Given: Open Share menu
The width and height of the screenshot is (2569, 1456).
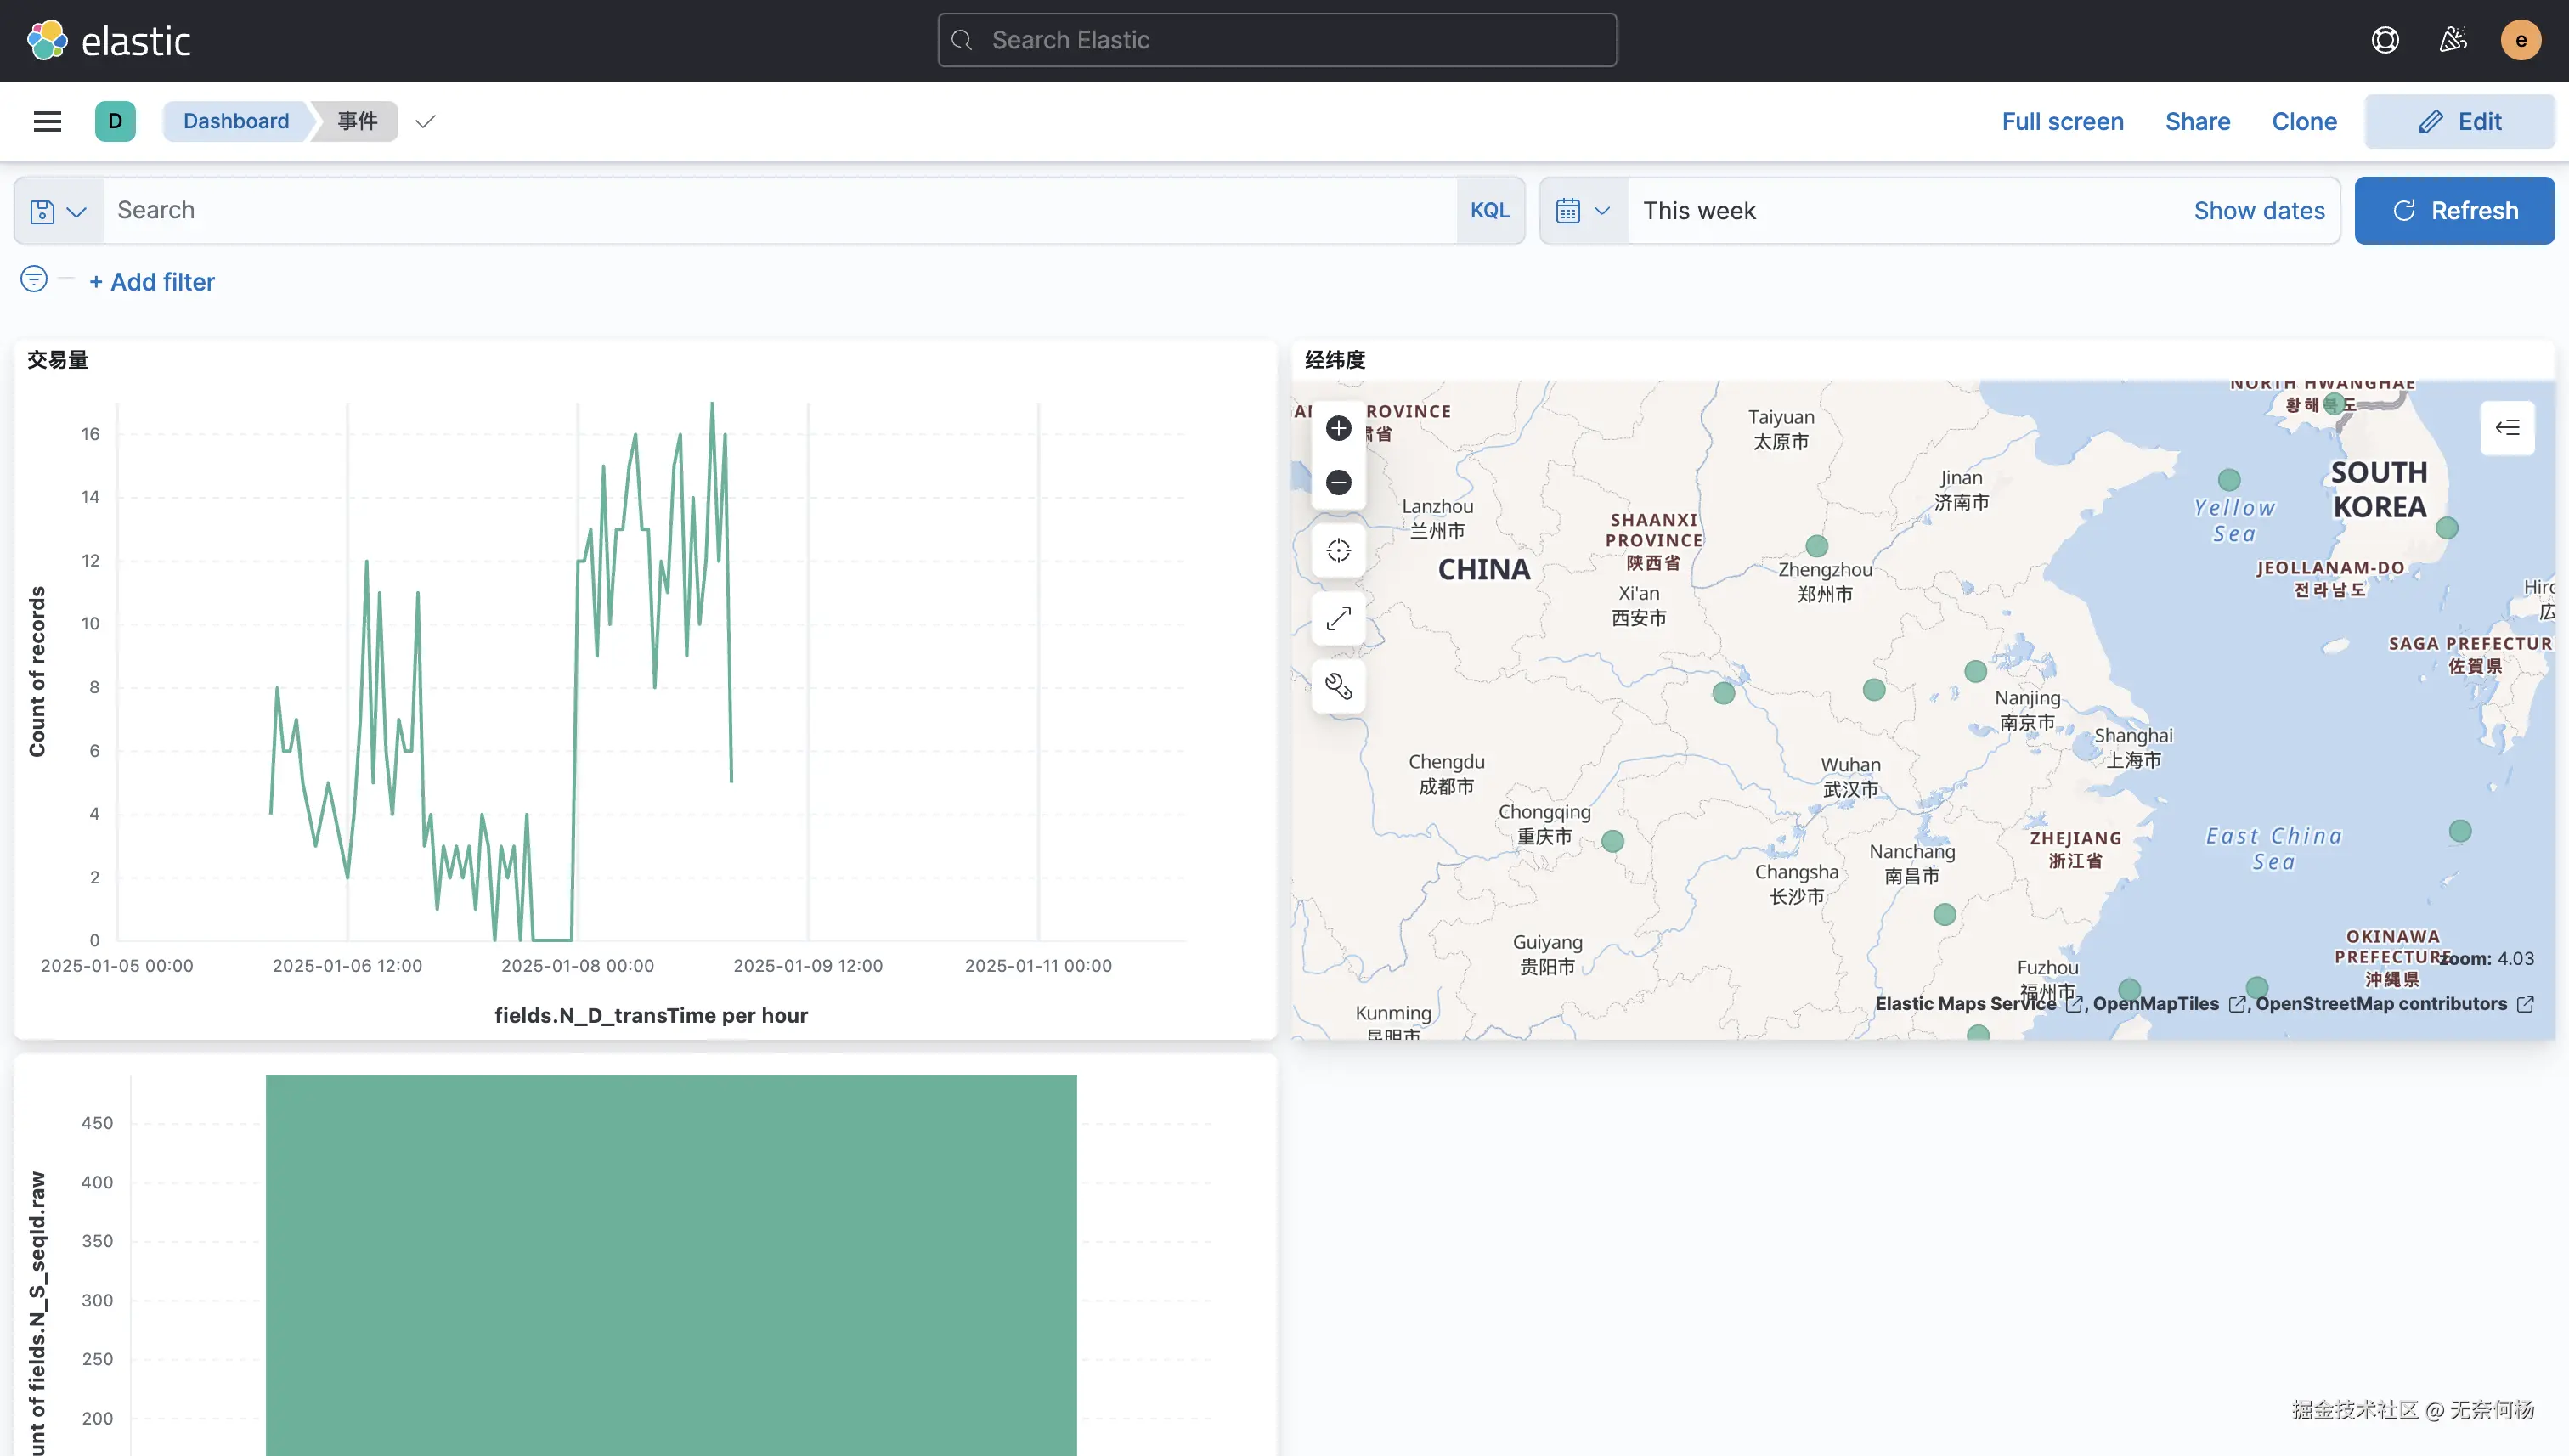Looking at the screenshot, I should point(2197,121).
